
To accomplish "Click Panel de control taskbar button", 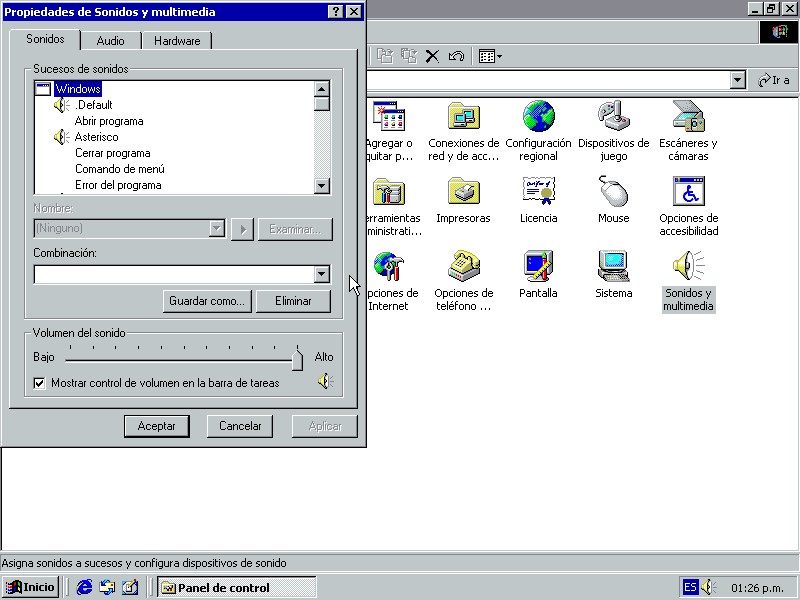I will coord(237,587).
